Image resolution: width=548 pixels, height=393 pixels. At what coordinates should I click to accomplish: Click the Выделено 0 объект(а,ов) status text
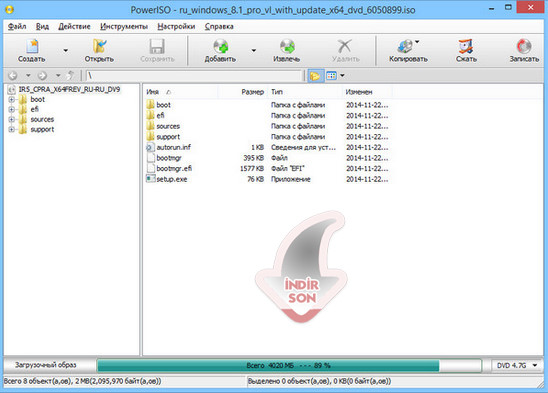319,381
